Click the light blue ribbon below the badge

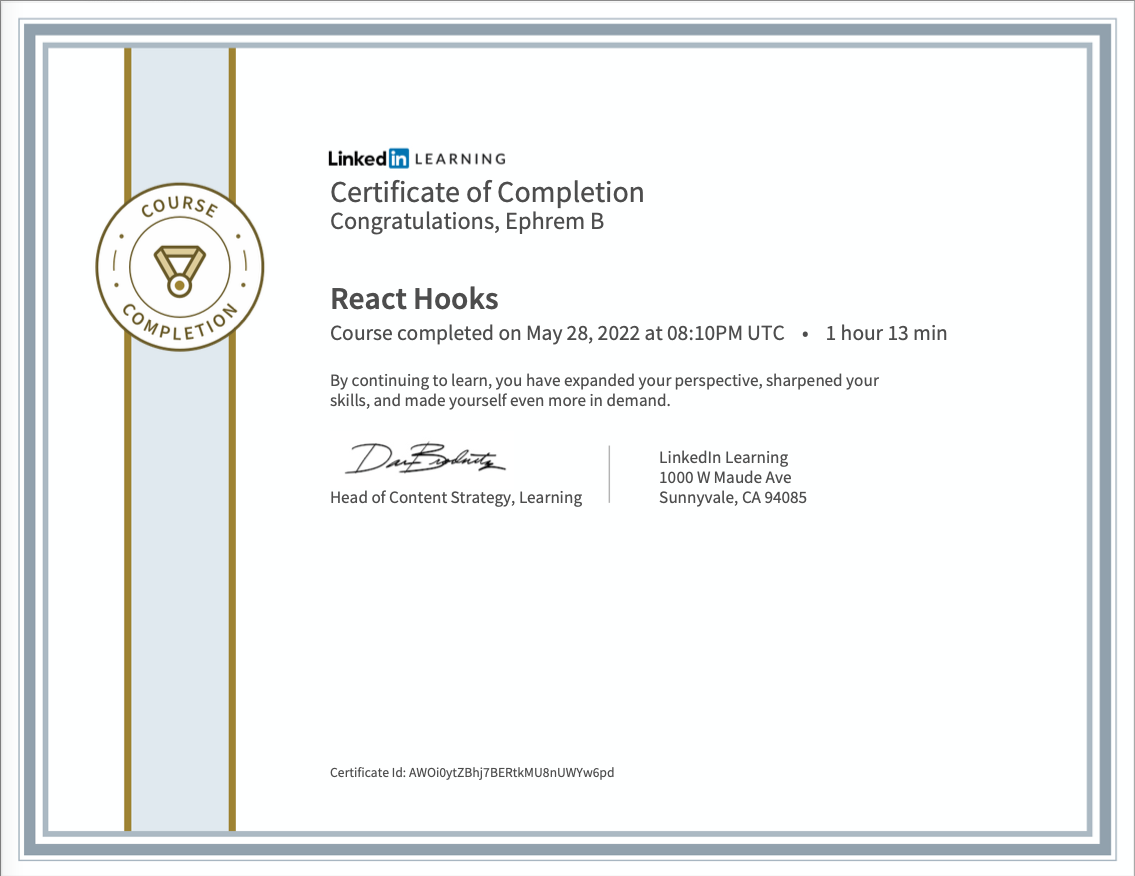click(x=180, y=600)
